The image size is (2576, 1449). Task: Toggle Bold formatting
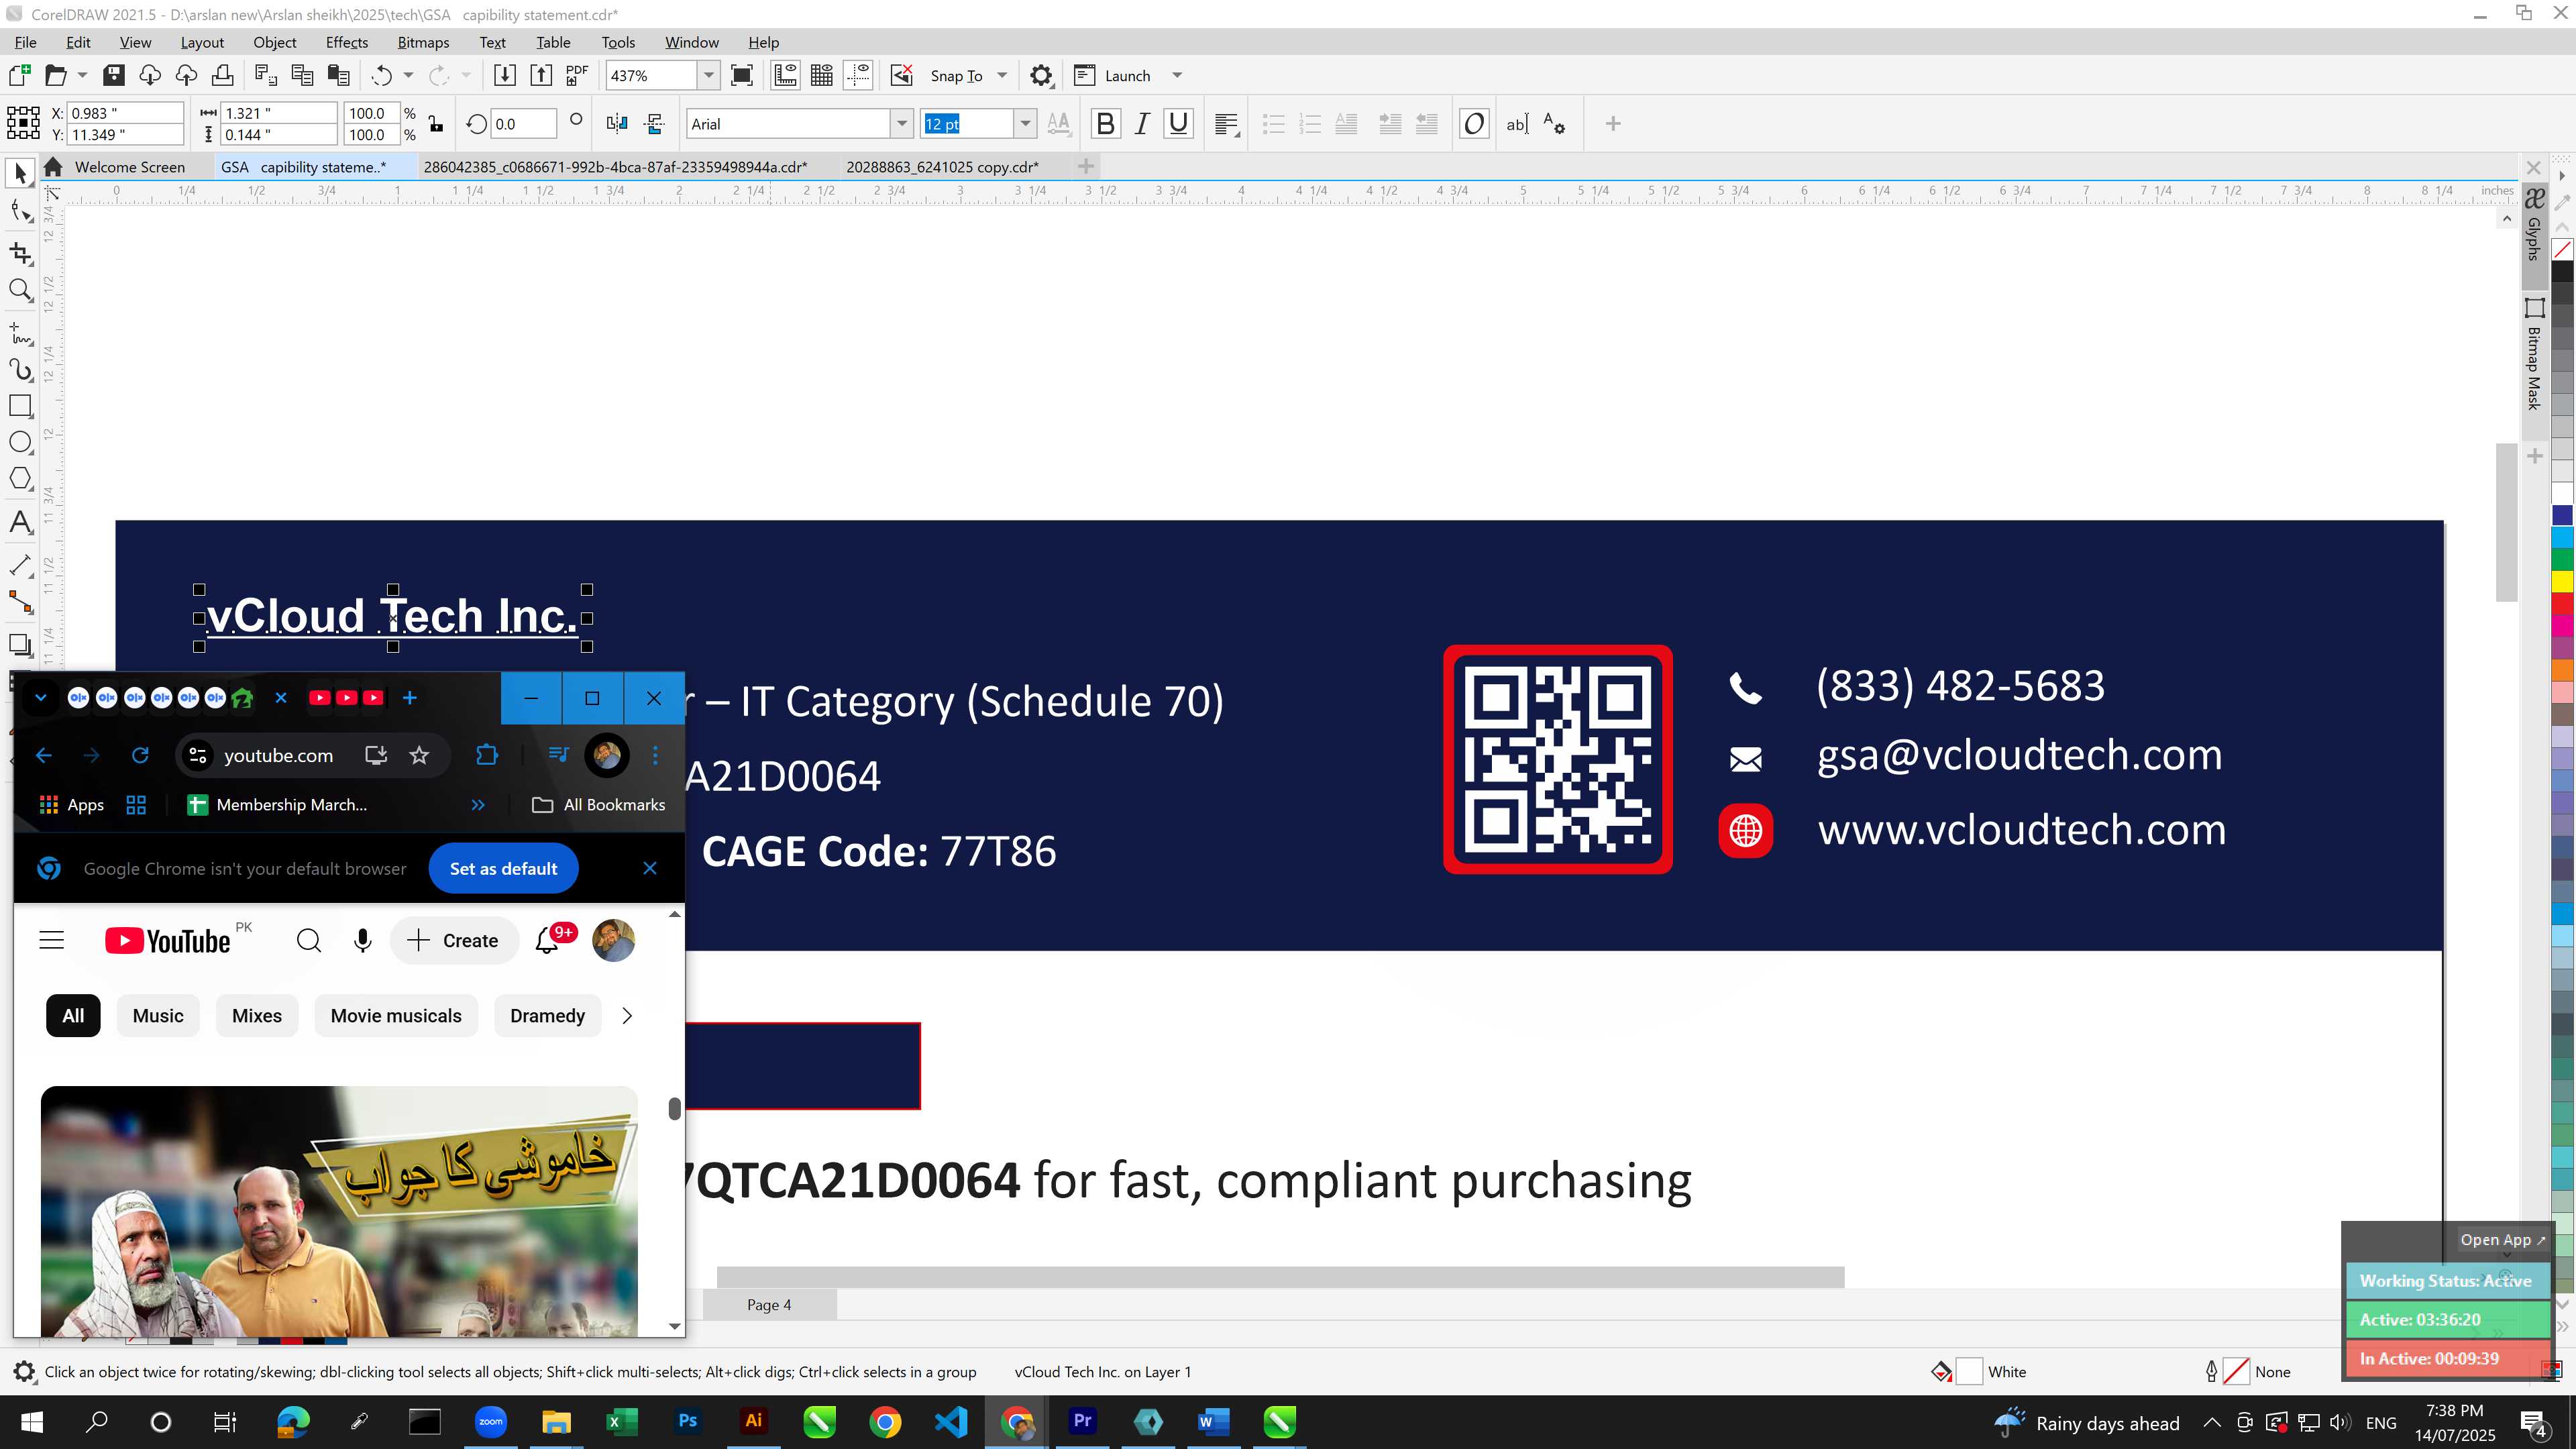pyautogui.click(x=1105, y=124)
